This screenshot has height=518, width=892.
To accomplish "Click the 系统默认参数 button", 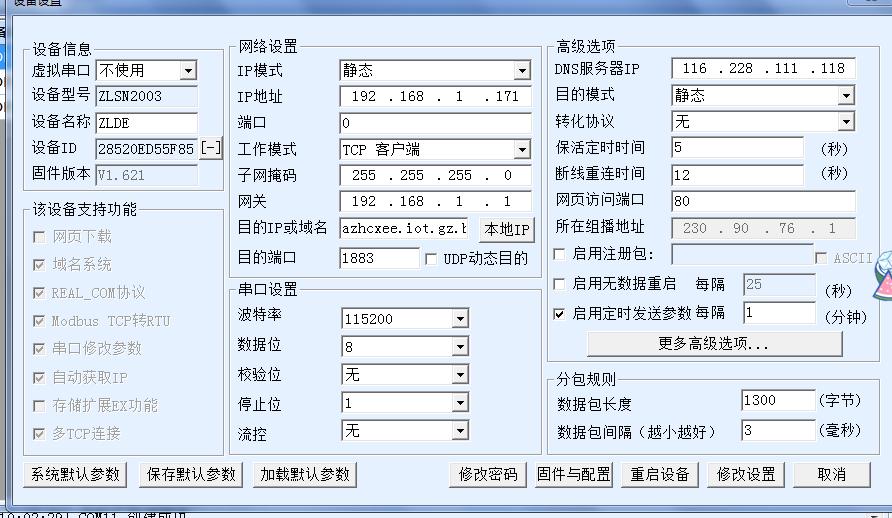I will 75,474.
